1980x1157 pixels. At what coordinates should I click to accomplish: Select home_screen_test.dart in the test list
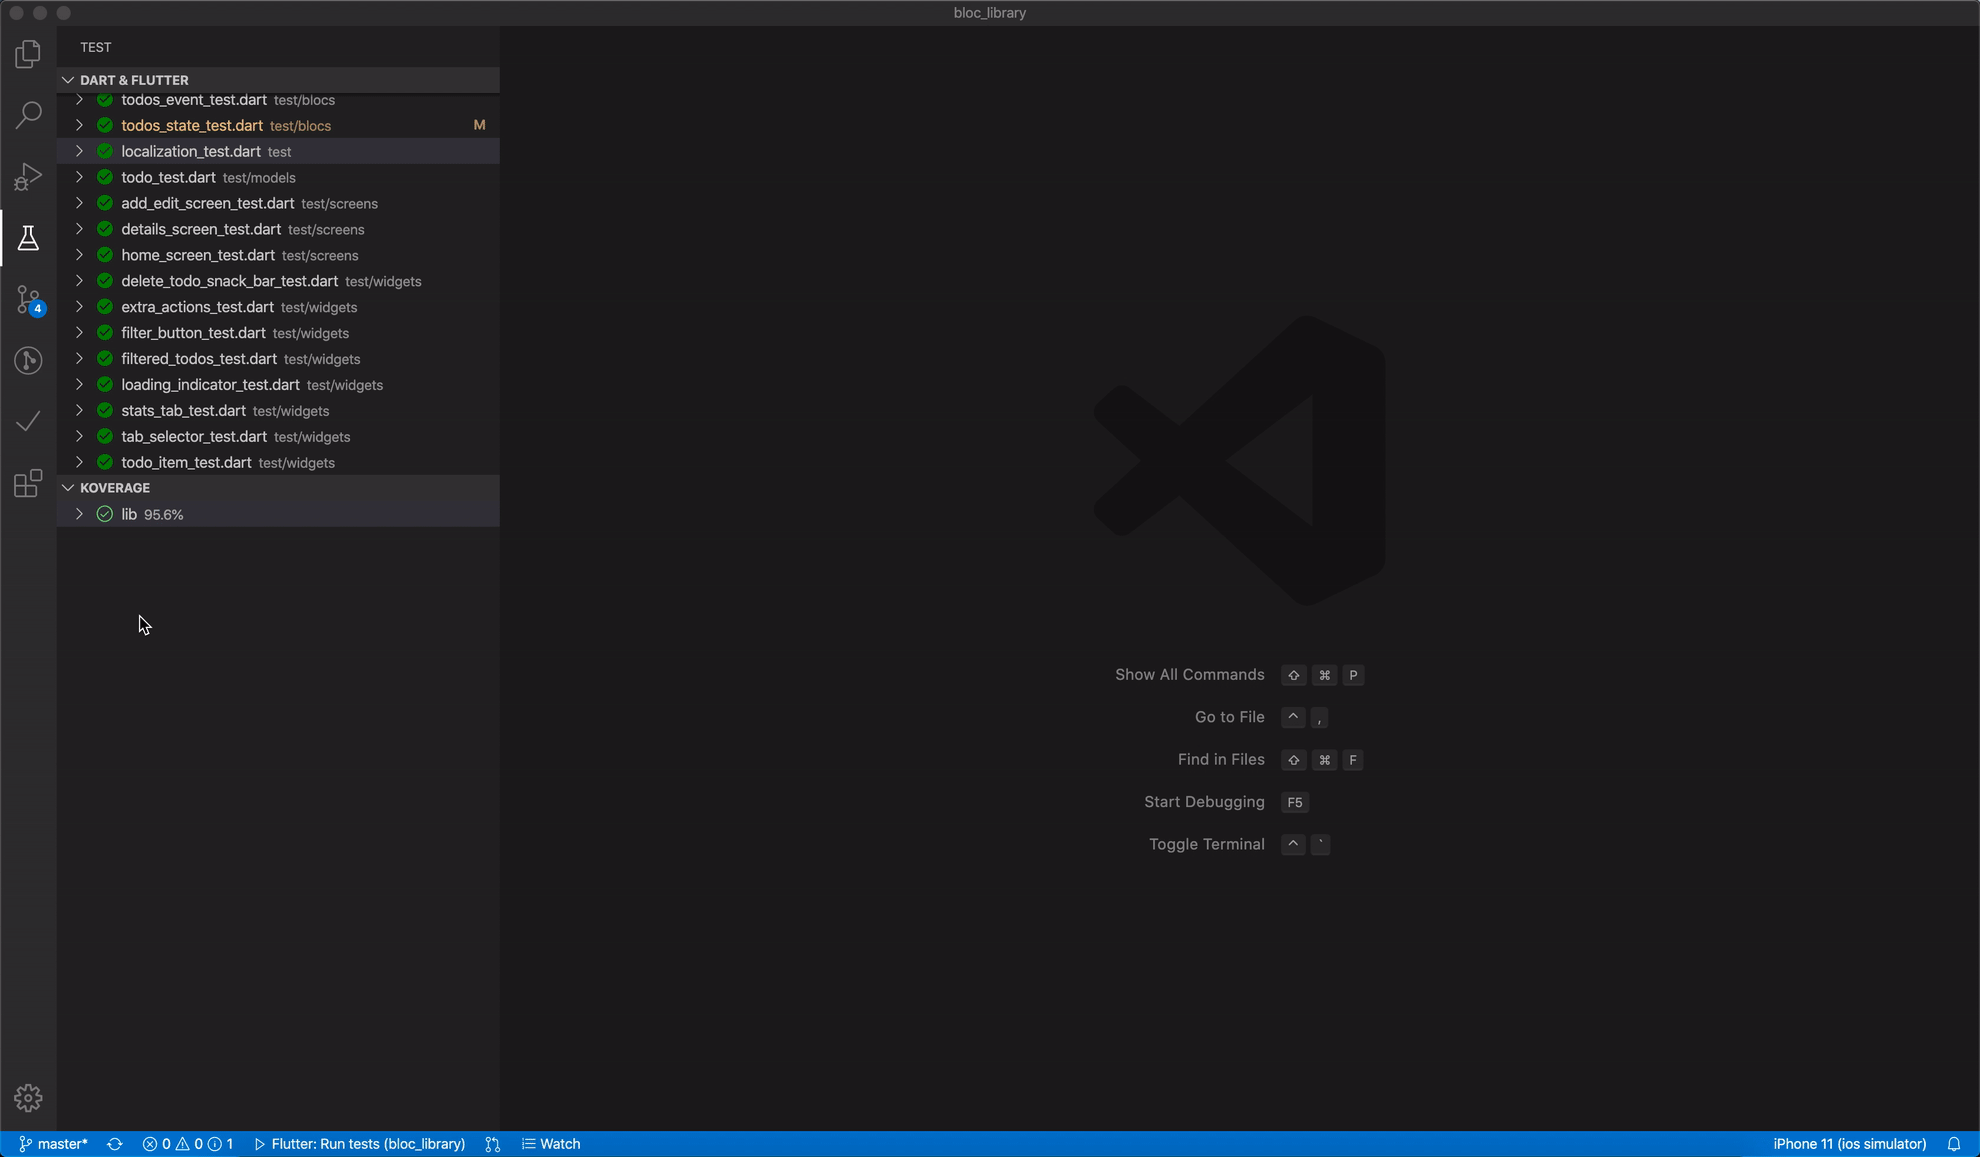coord(198,255)
